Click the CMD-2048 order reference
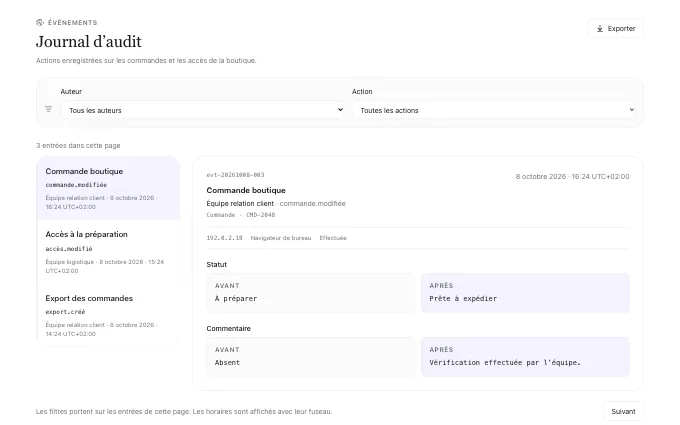Viewport: 680px width, 425px height. click(x=261, y=215)
